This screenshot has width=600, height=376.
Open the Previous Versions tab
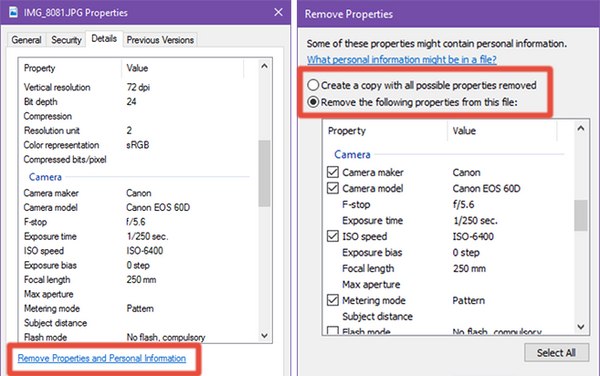(x=160, y=40)
